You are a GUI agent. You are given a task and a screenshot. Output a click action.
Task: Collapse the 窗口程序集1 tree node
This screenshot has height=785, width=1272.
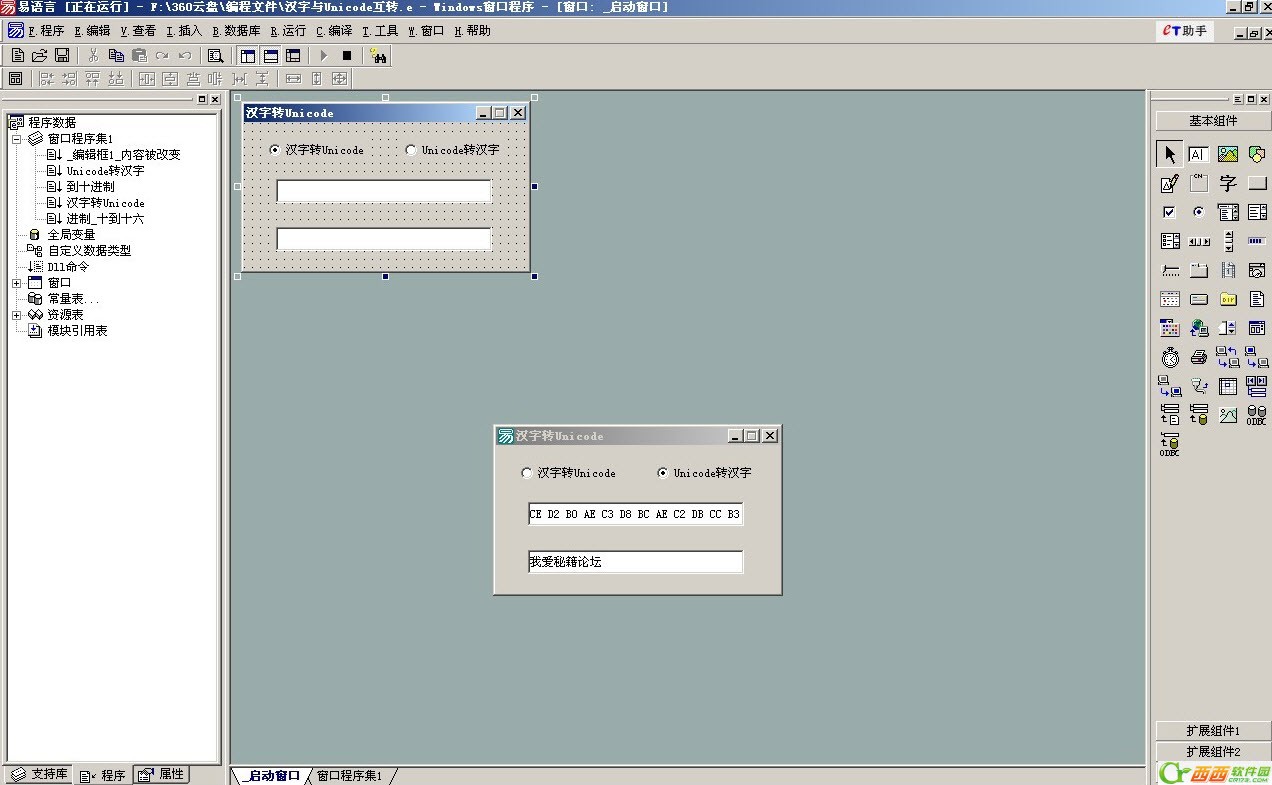pyautogui.click(x=17, y=139)
